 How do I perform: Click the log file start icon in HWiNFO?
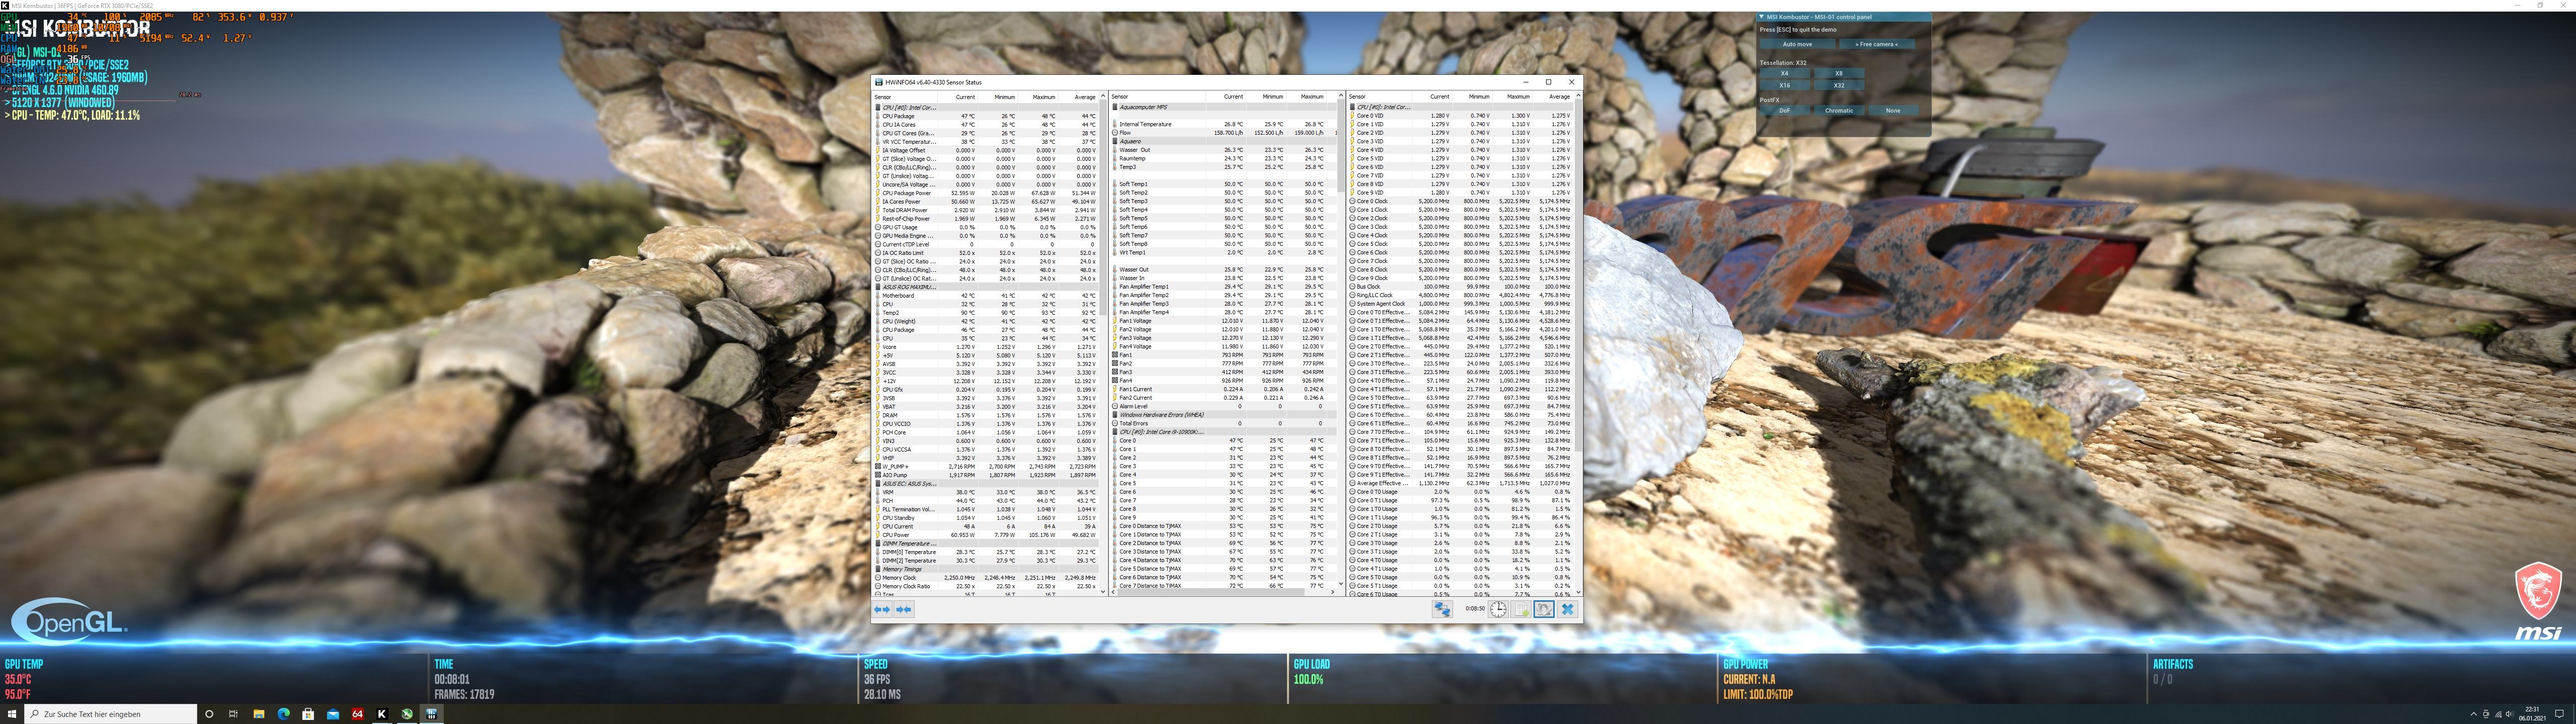[1521, 609]
